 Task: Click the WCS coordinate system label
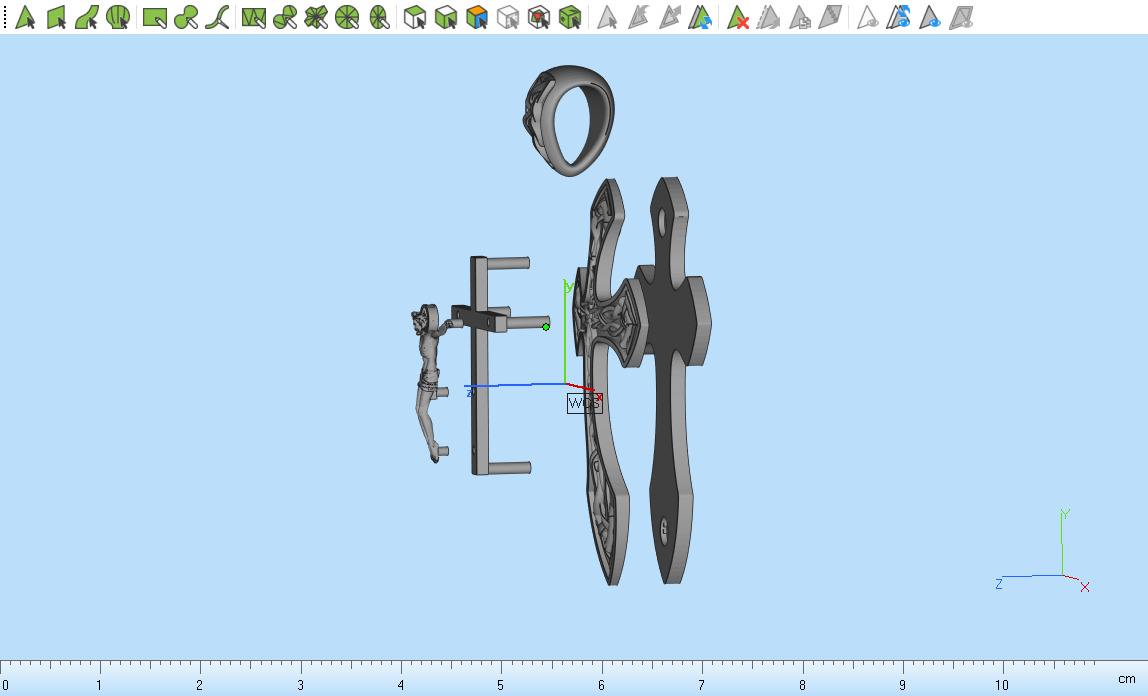584,403
